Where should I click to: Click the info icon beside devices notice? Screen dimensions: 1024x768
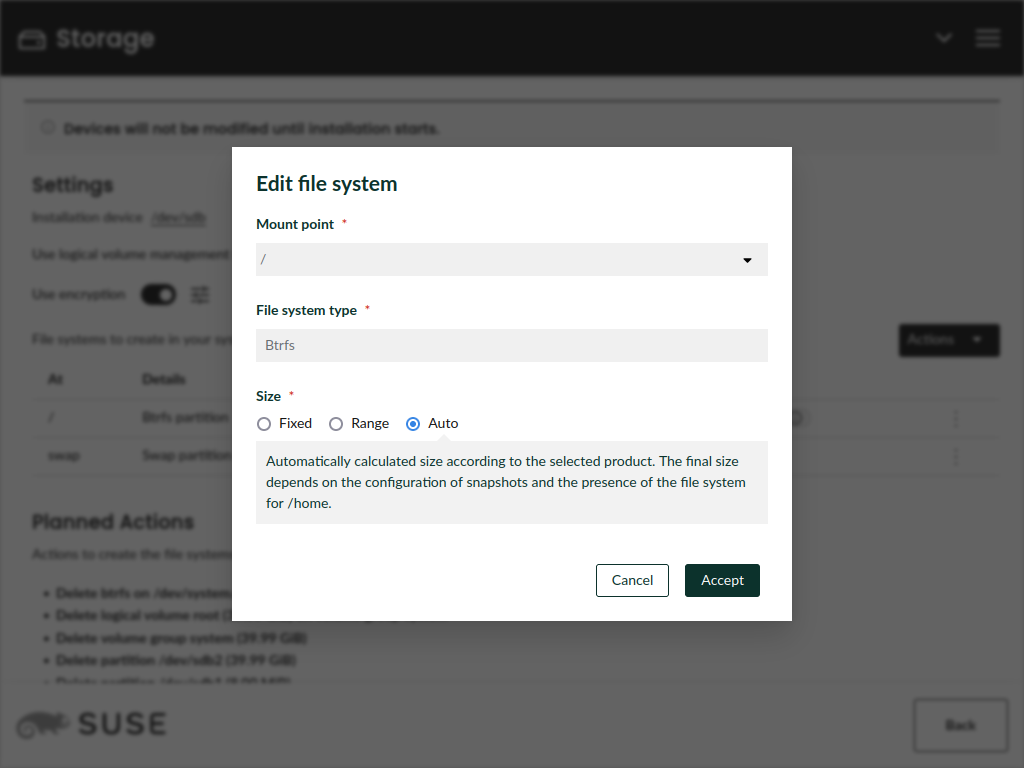click(x=47, y=128)
